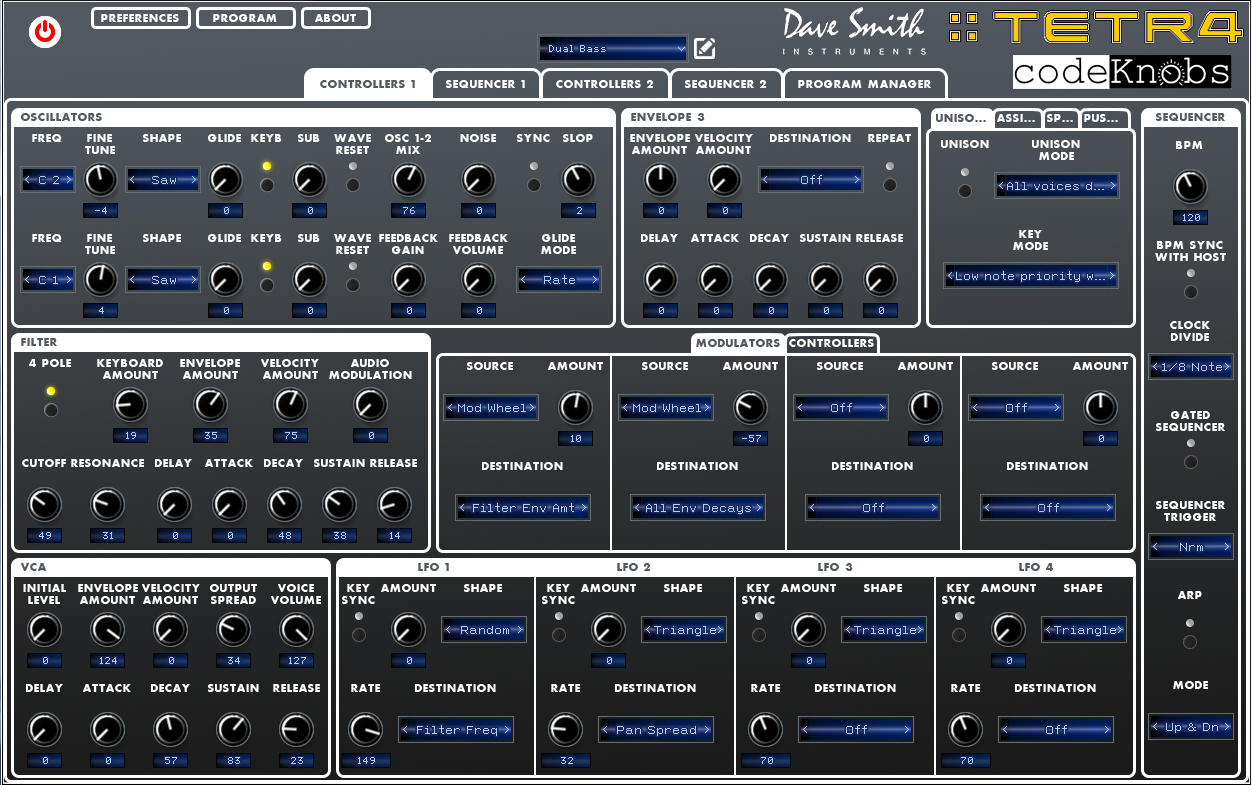Click the filter Audio Modulation knob
The width and height of the screenshot is (1252, 785).
[x=370, y=405]
